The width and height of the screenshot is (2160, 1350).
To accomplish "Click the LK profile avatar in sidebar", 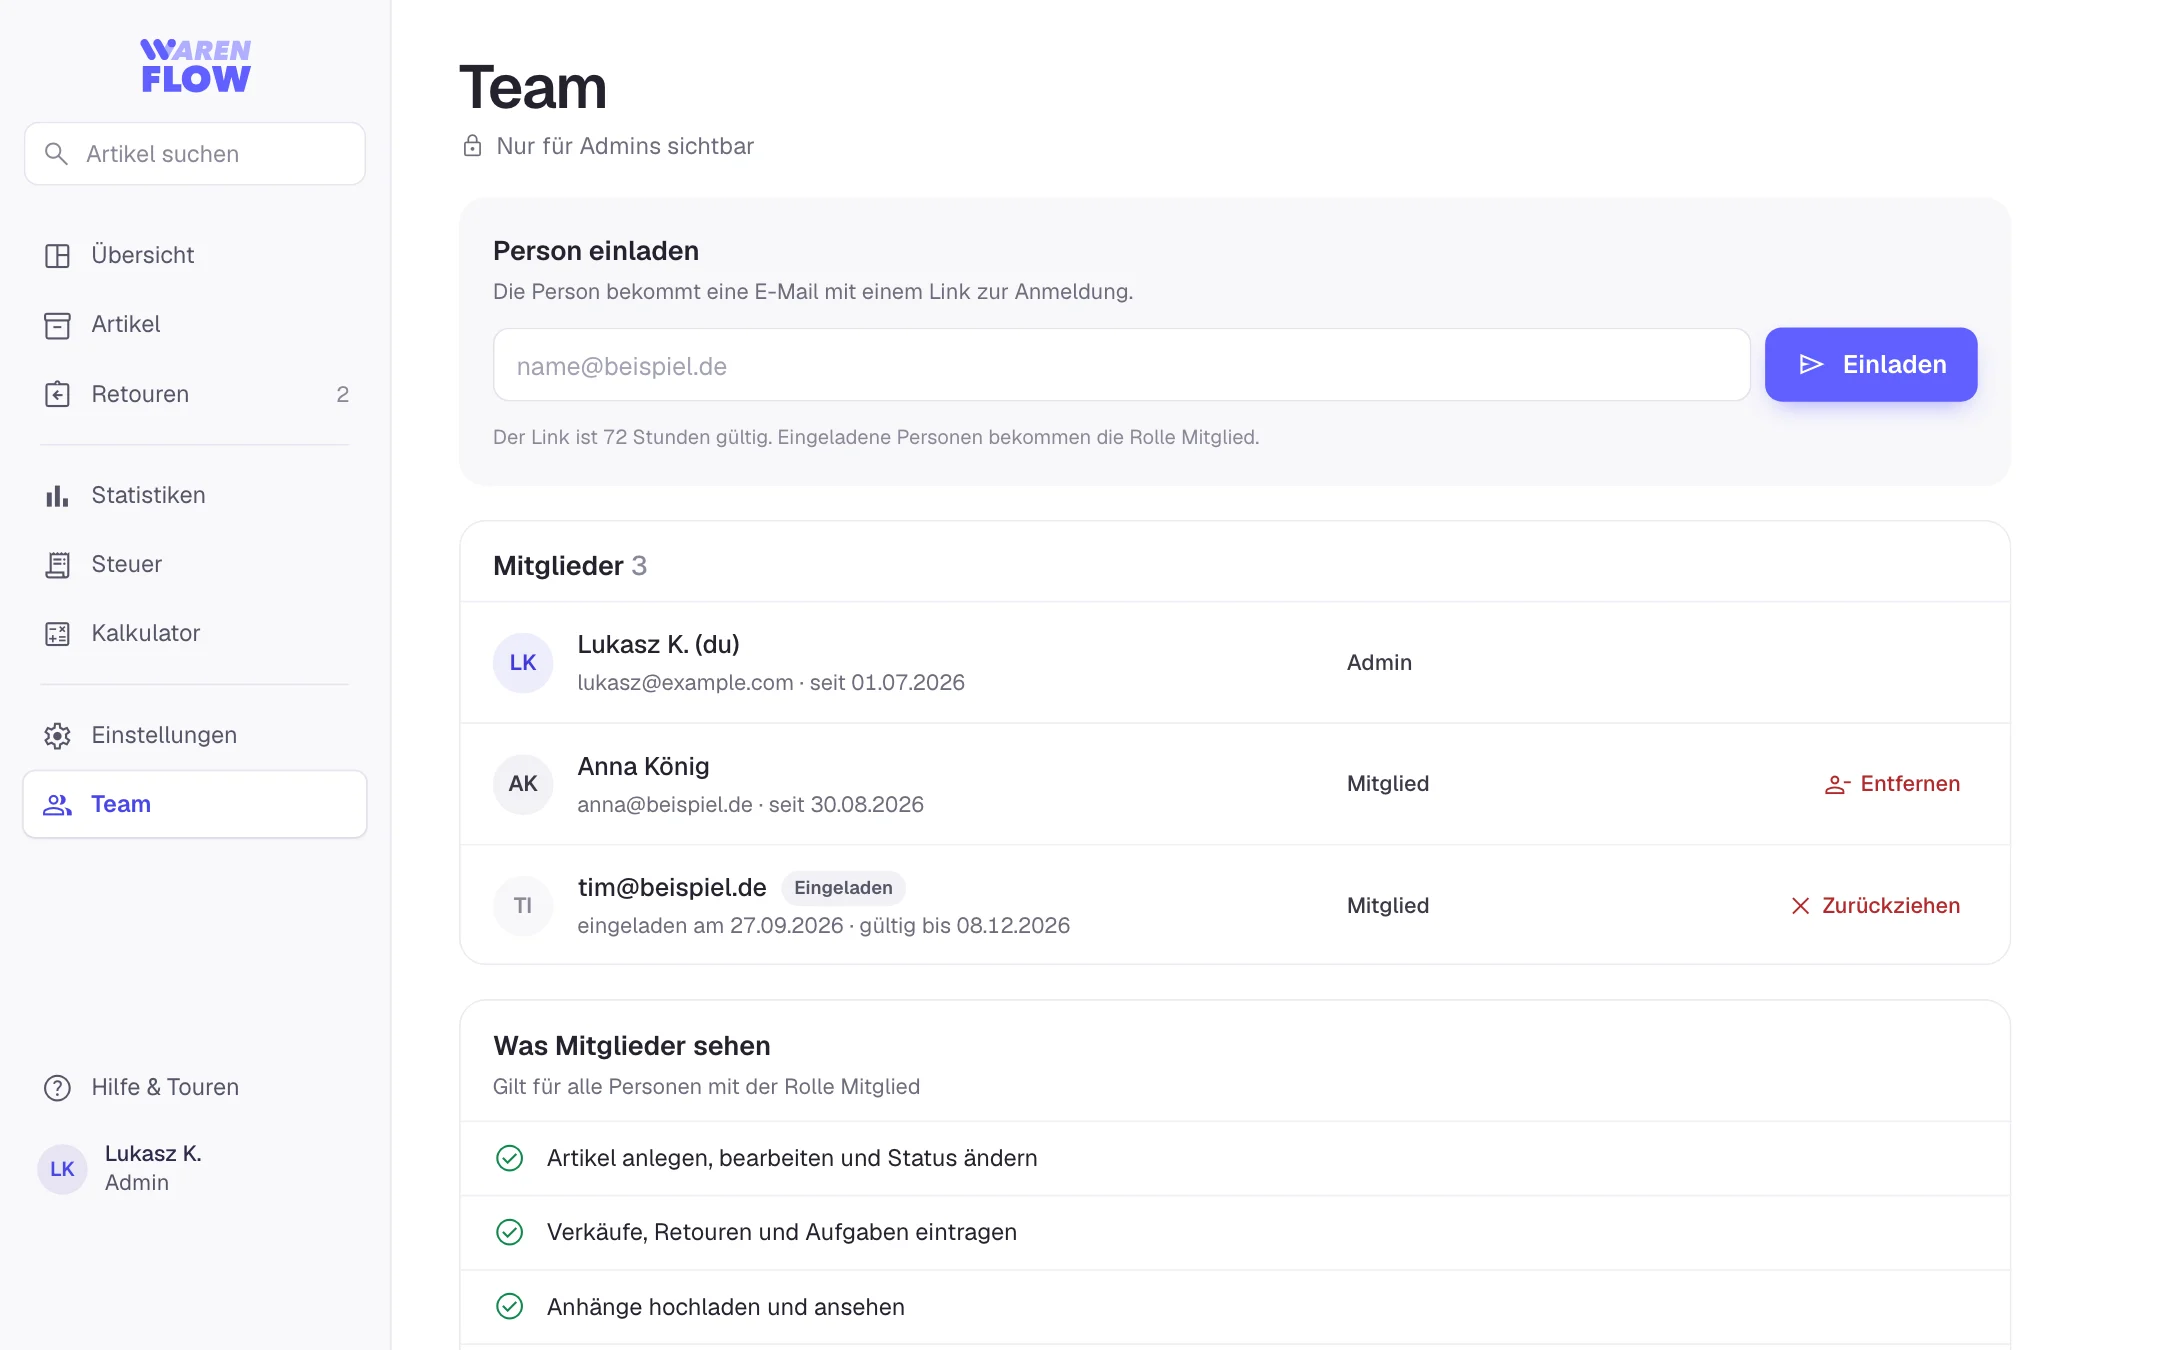I will [62, 1169].
